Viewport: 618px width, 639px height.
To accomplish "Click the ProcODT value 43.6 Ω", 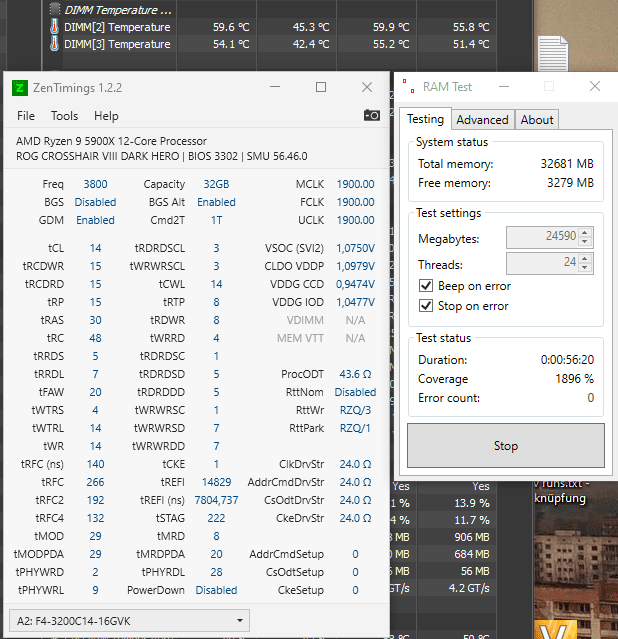I will [355, 374].
